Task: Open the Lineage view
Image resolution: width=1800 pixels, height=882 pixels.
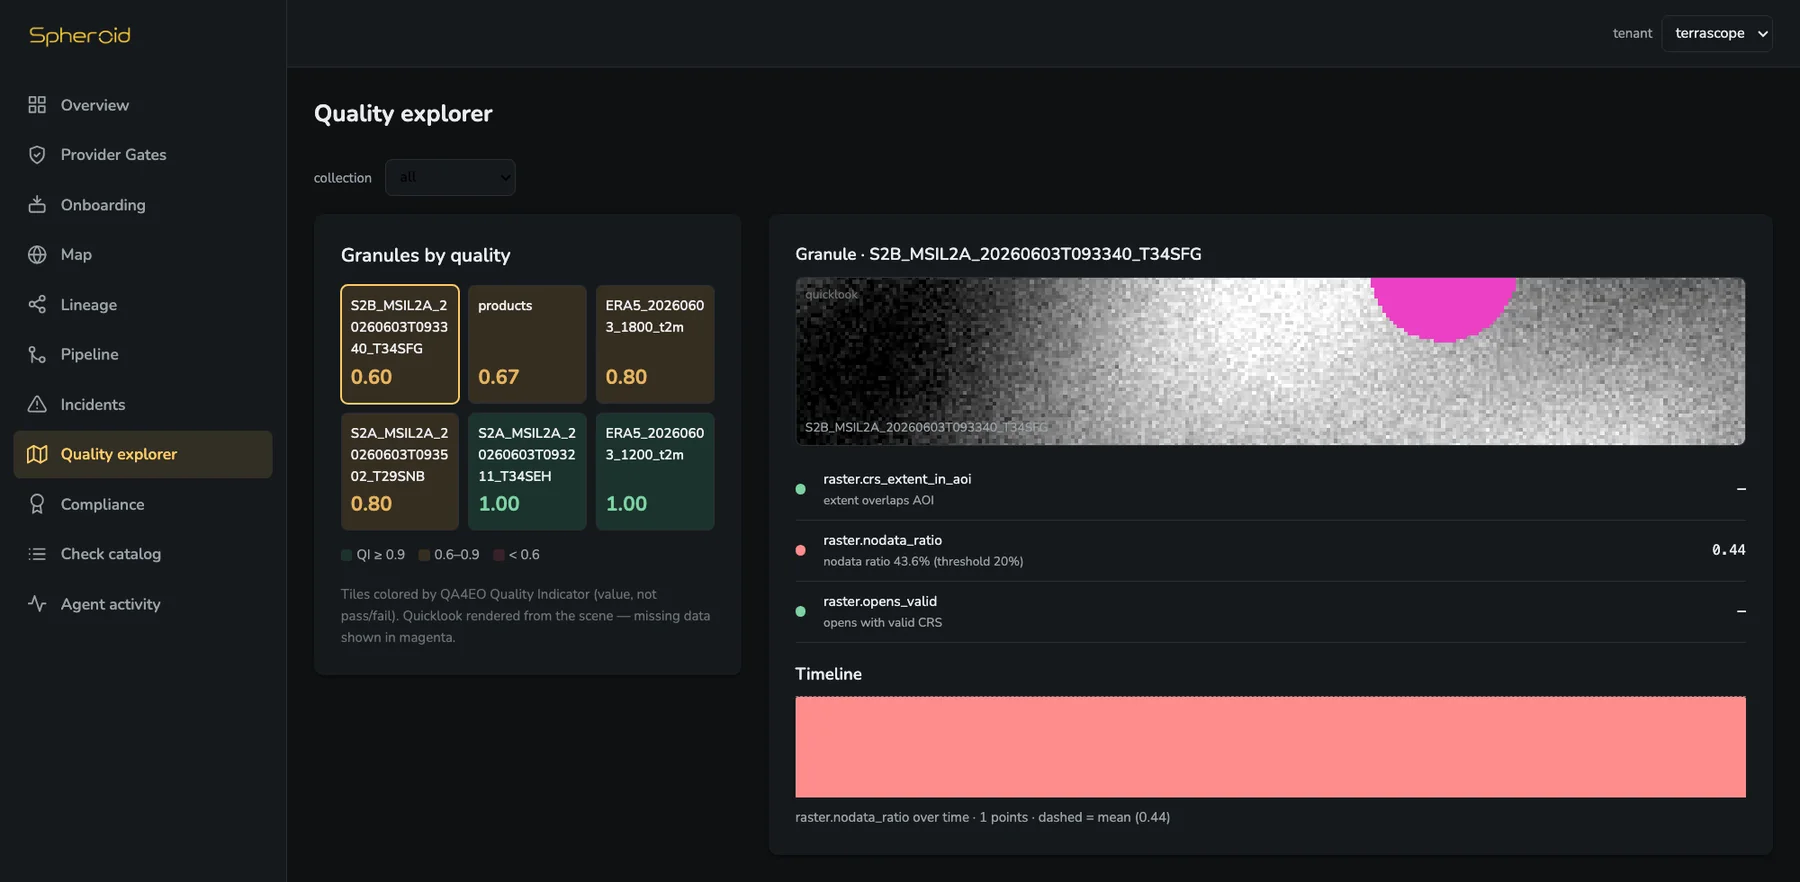Action: tap(143, 305)
